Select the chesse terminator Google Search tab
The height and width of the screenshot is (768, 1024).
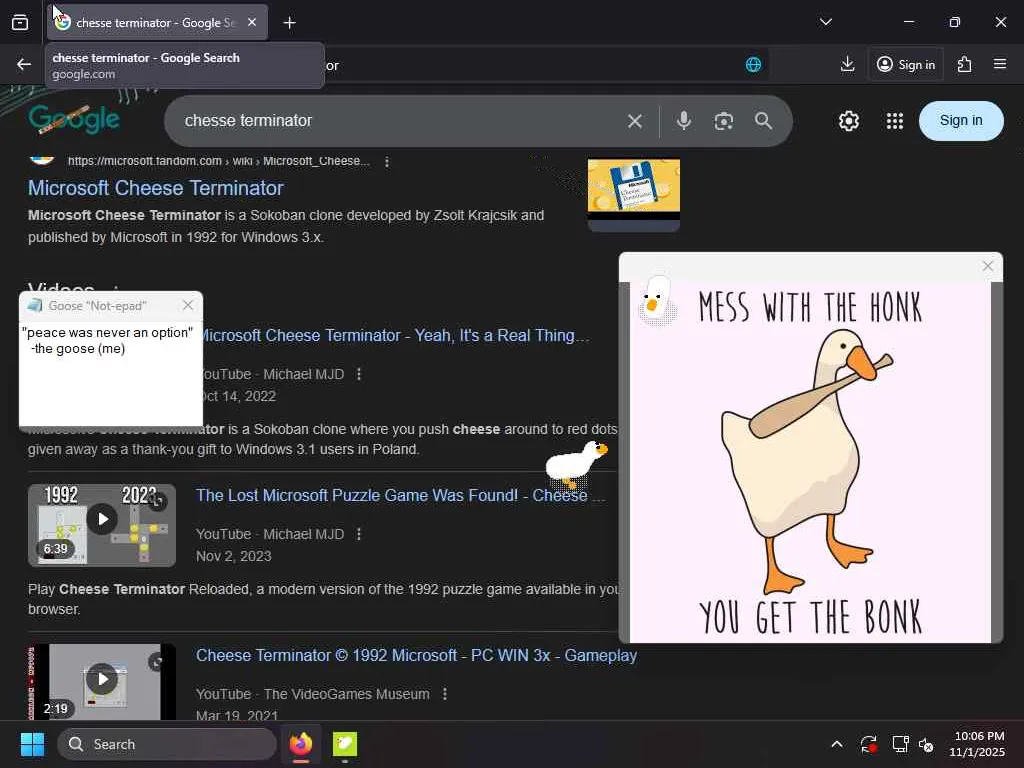click(157, 23)
